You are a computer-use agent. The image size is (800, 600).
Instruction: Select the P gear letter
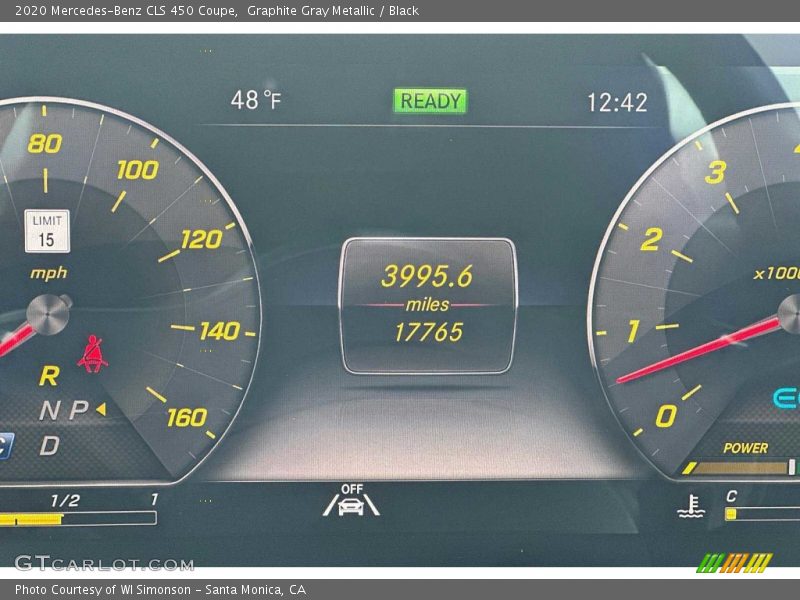pyautogui.click(x=79, y=409)
